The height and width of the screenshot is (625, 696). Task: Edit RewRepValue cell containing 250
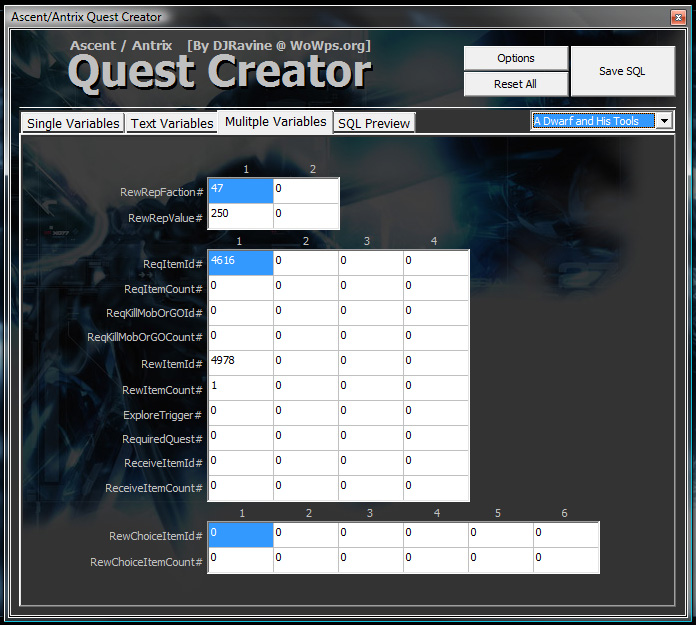(x=241, y=216)
